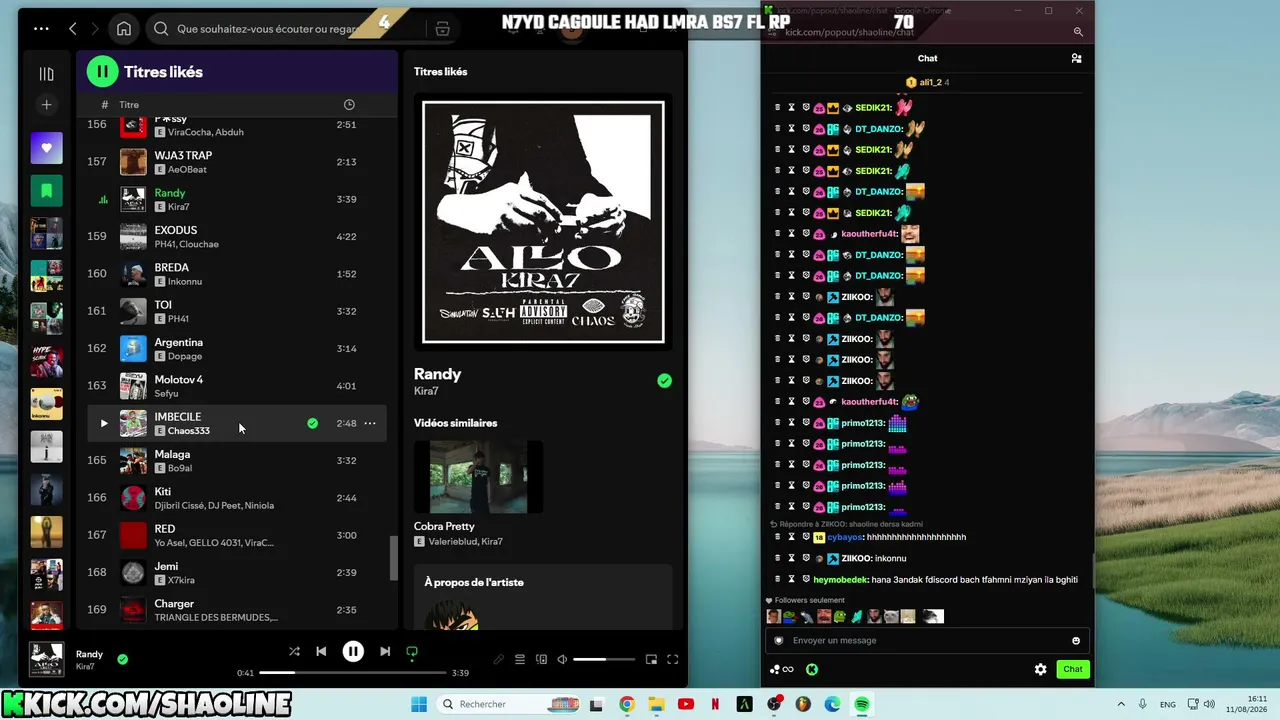This screenshot has height=720, width=1280.
Task: Pause playback in the bottom player bar
Action: point(353,652)
